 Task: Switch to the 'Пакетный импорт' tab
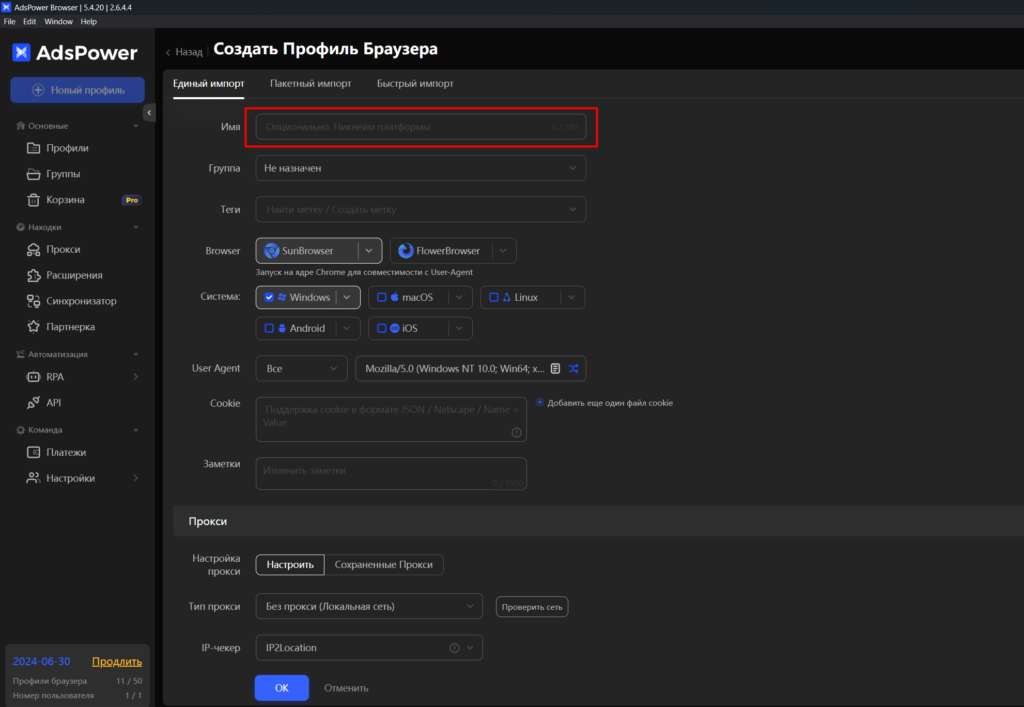310,84
